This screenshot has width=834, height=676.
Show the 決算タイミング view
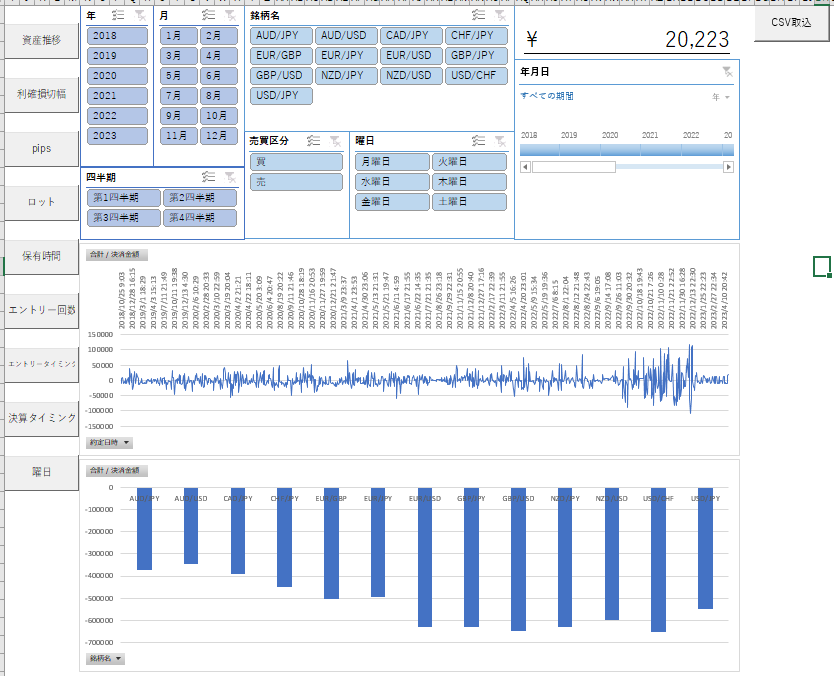click(41, 419)
